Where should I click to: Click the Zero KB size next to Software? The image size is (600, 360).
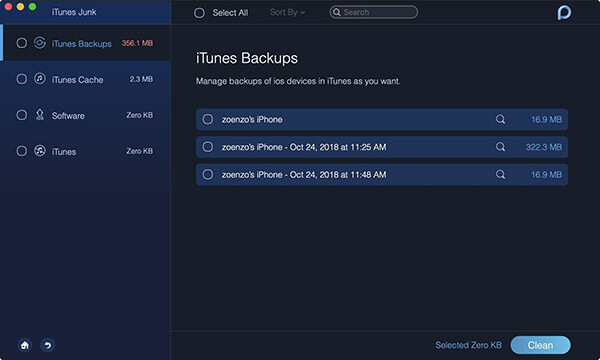click(140, 115)
